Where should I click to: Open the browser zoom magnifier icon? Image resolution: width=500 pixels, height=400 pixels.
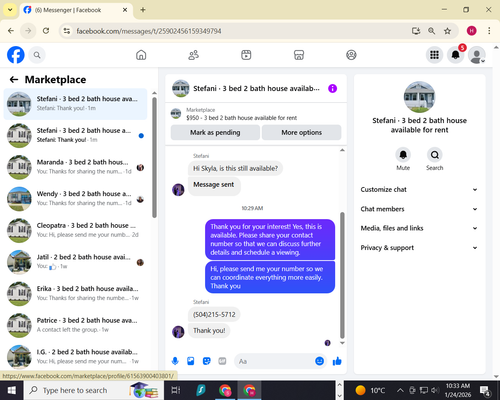431,31
